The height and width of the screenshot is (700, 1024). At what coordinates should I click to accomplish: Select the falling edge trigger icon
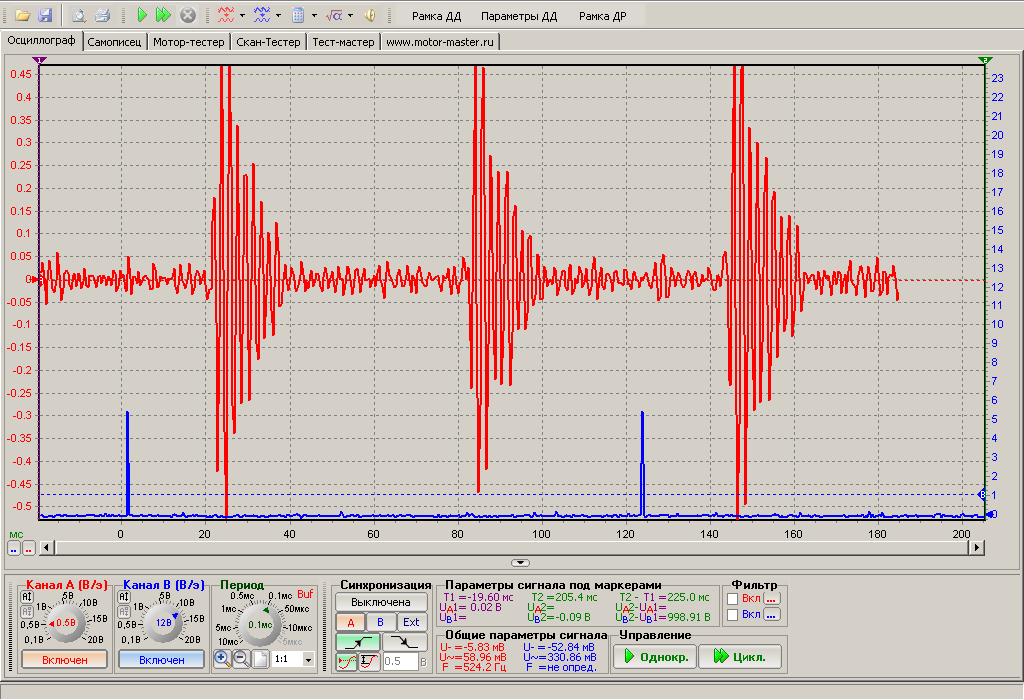(x=405, y=642)
